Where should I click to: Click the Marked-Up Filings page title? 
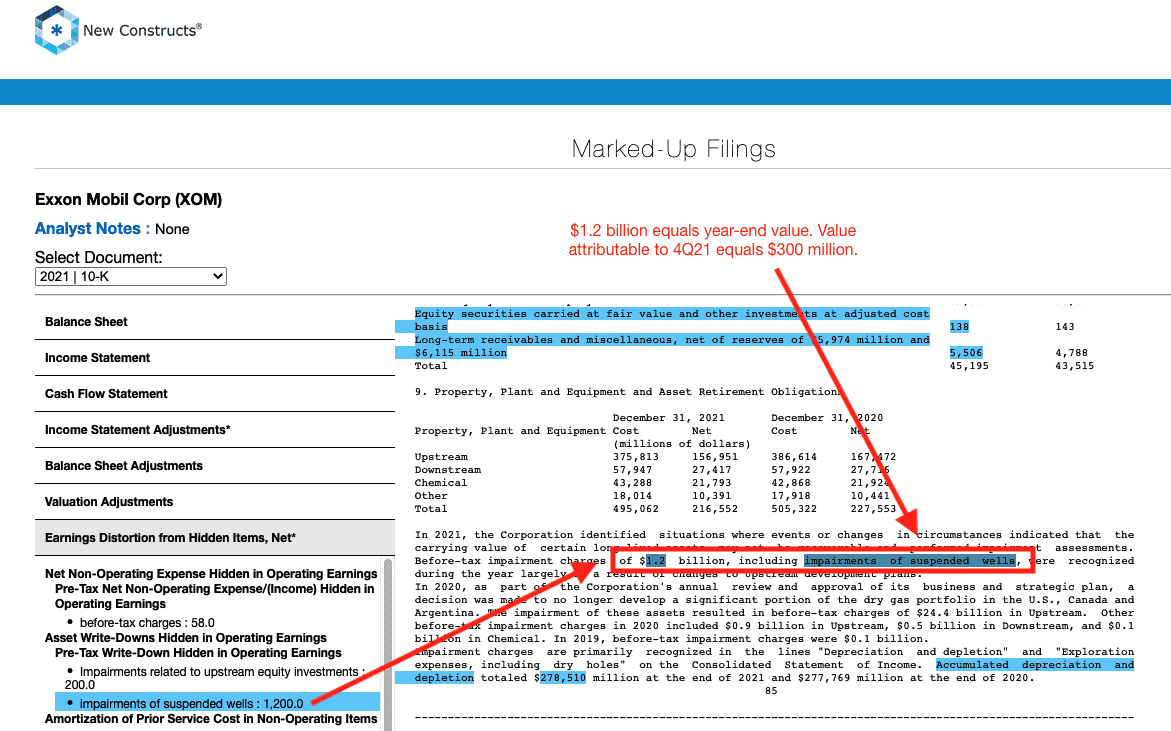tap(674, 149)
